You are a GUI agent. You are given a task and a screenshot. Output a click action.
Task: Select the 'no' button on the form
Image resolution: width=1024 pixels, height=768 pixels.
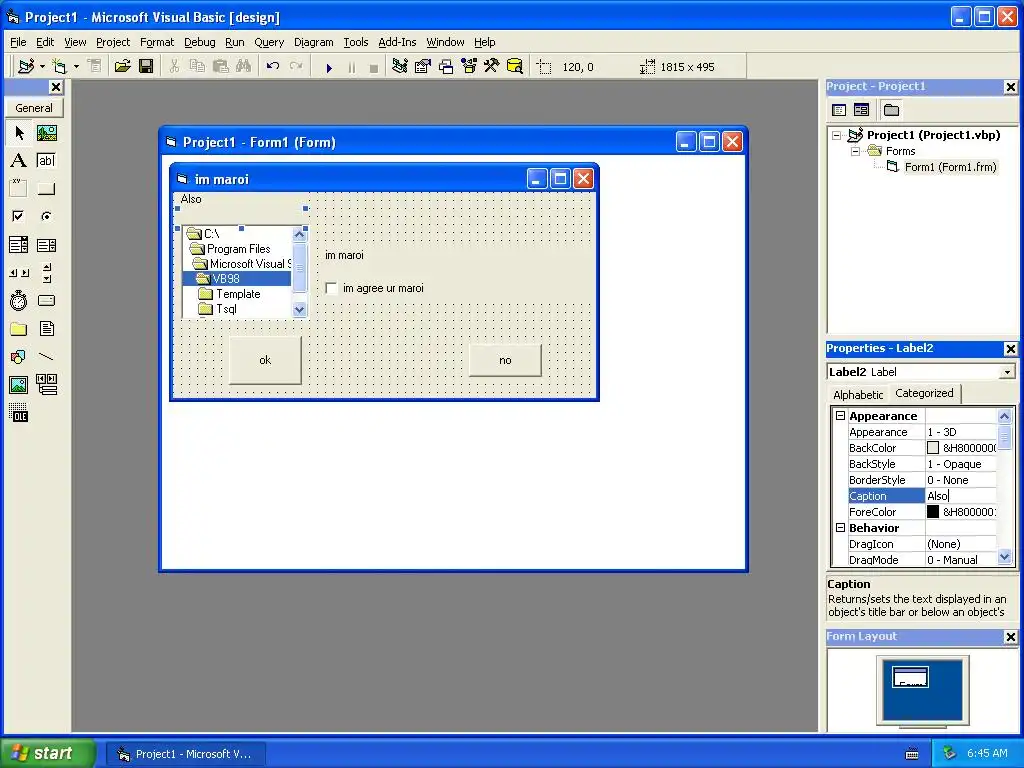point(505,360)
